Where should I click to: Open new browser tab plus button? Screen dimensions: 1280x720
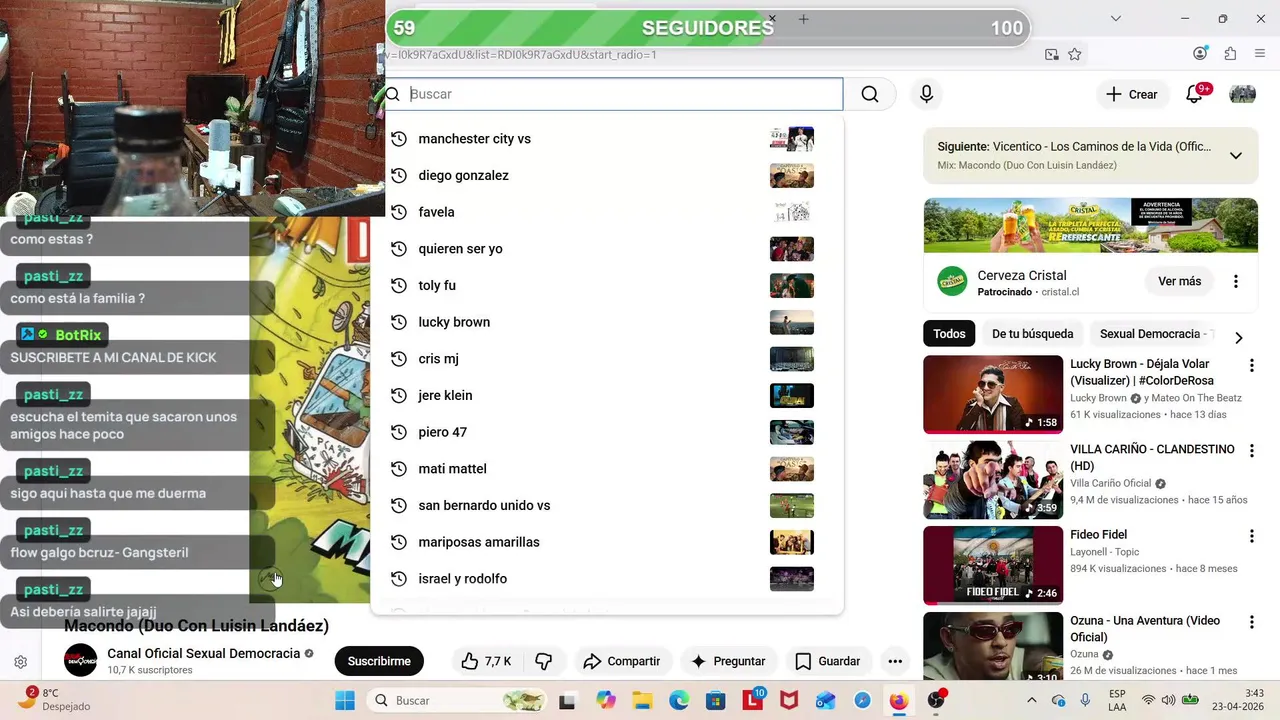[x=803, y=19]
